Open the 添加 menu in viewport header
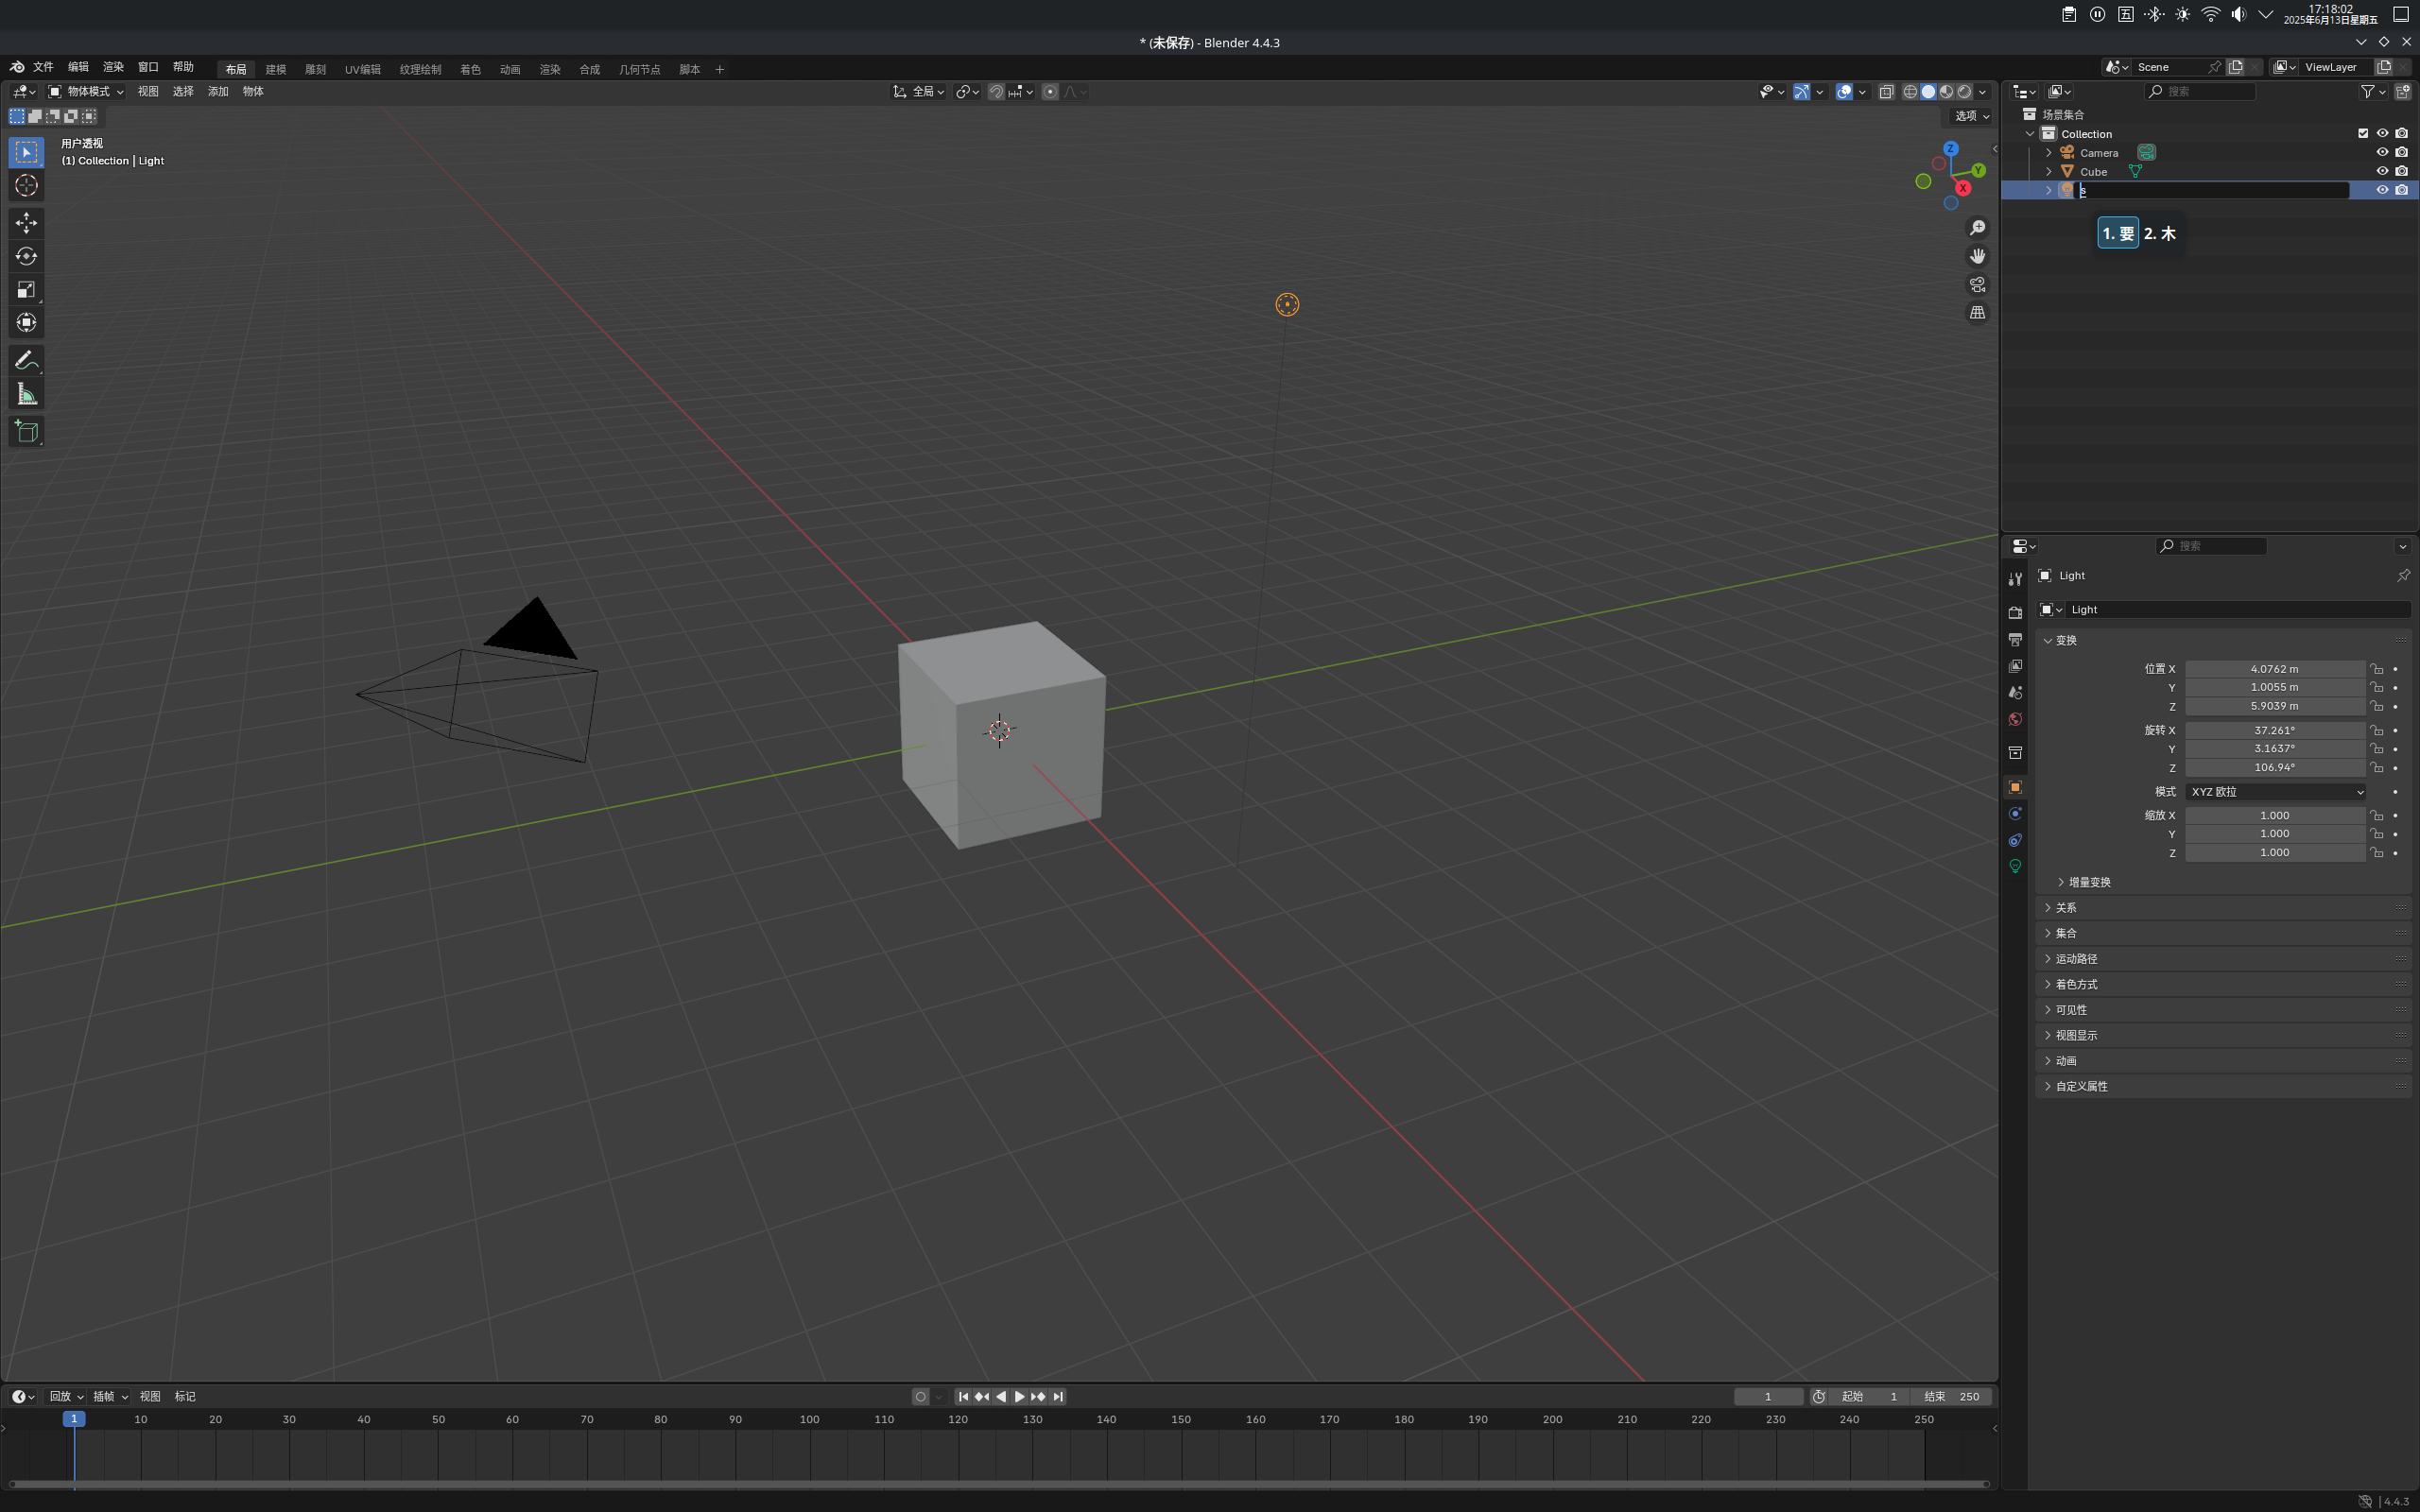2420x1512 pixels. point(218,91)
